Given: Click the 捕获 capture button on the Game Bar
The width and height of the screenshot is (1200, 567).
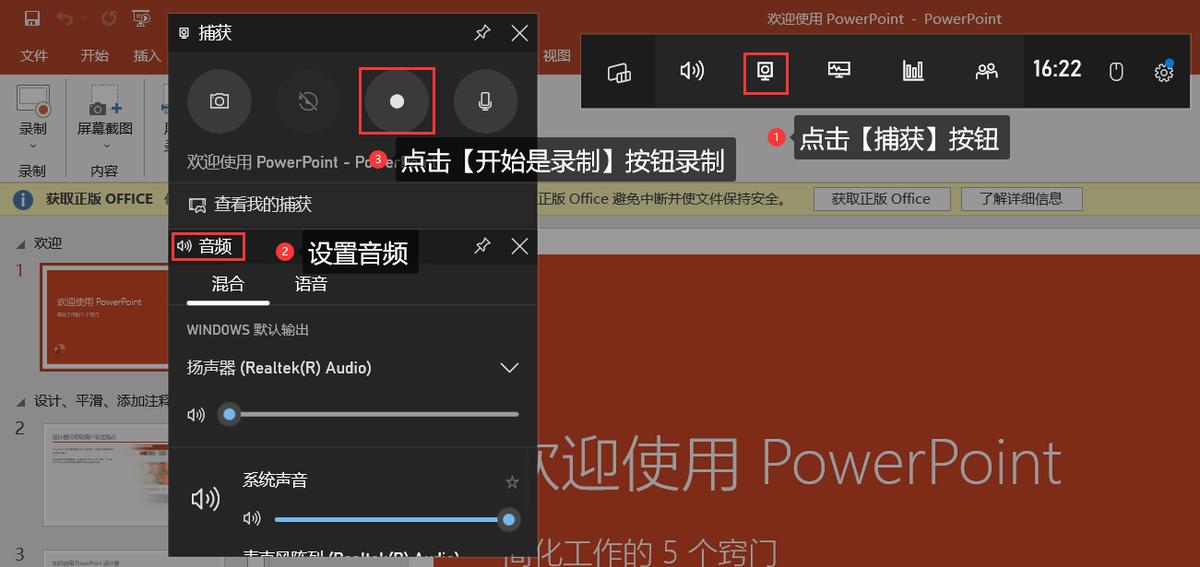Looking at the screenshot, I should pyautogui.click(x=765, y=72).
